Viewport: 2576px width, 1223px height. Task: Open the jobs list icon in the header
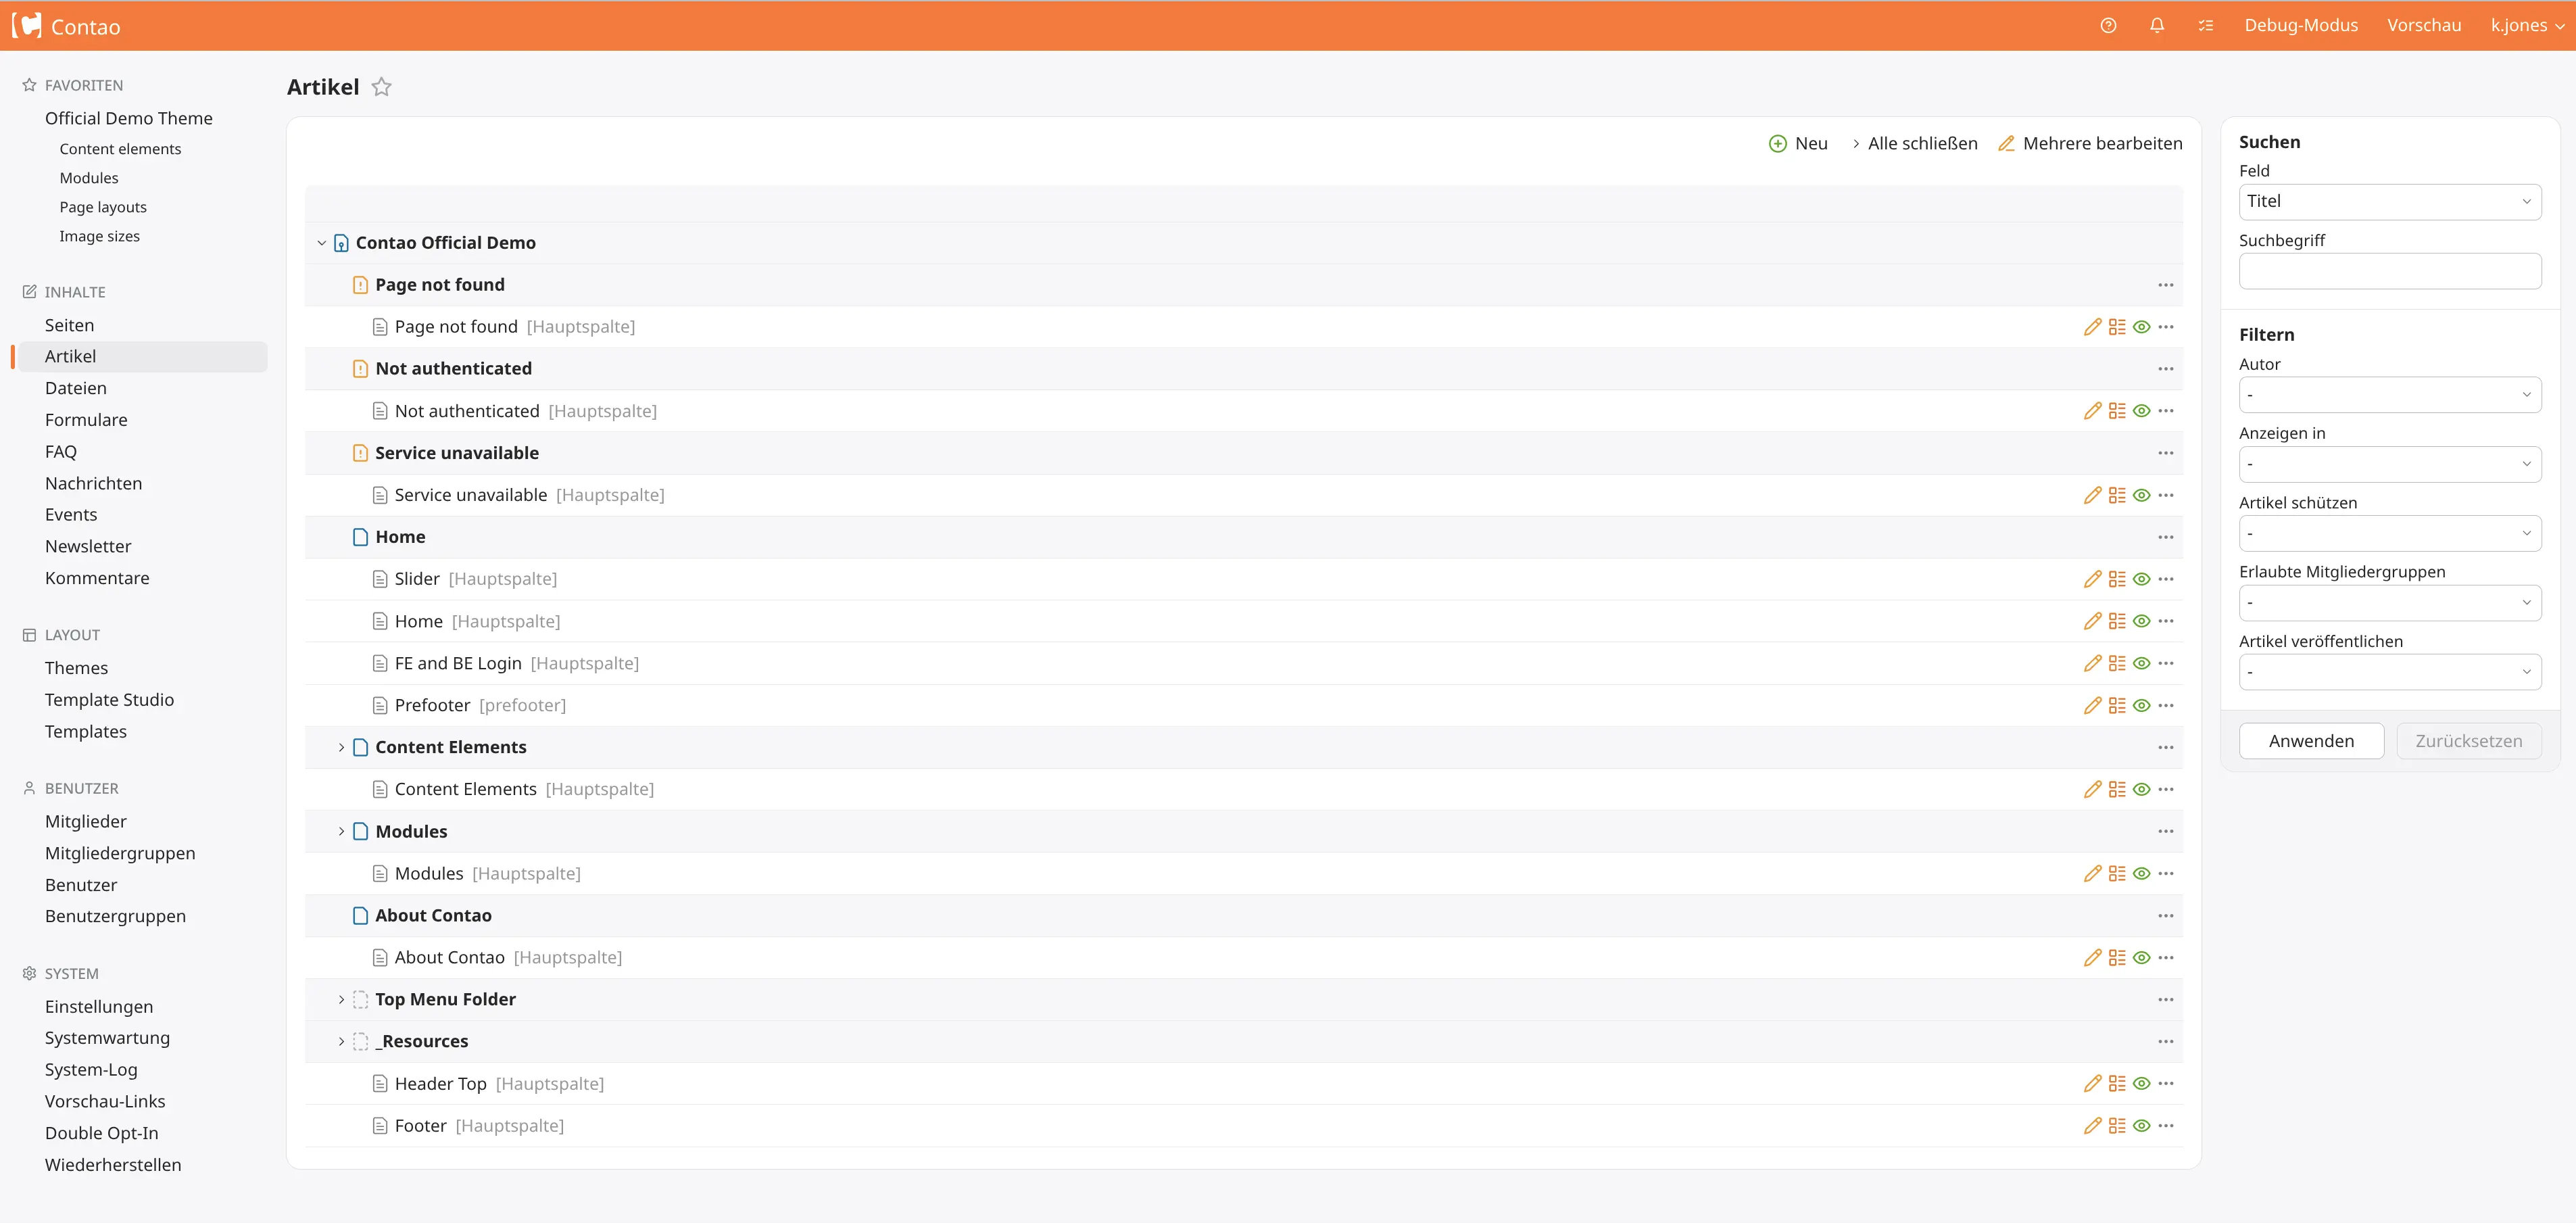tap(2206, 26)
